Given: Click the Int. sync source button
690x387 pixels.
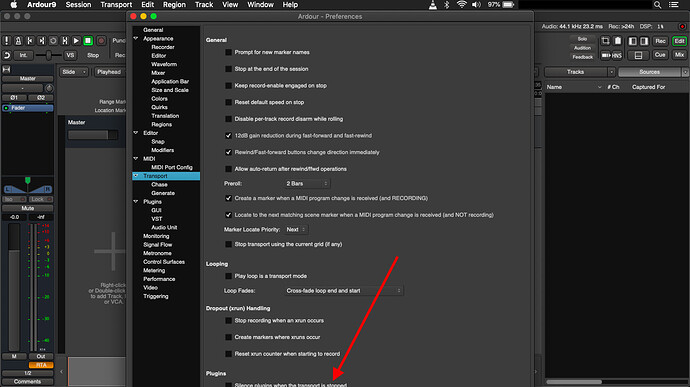Looking at the screenshot, I should [x=23, y=55].
